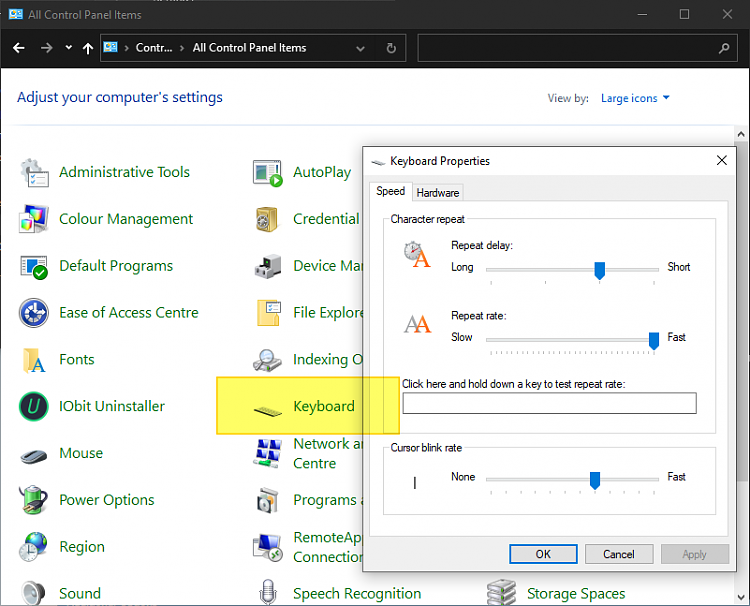Open the Administrative Tools link
This screenshot has width=750, height=606.
pos(124,172)
